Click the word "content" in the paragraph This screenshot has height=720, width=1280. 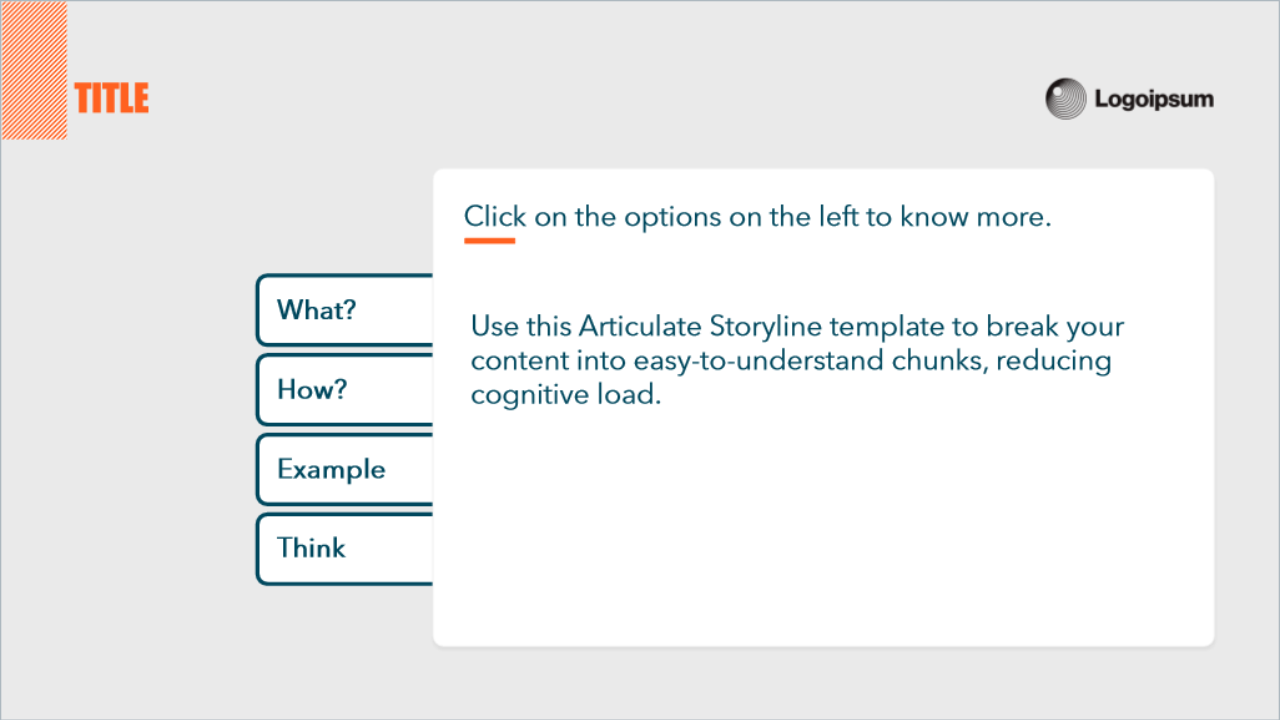[x=520, y=361]
